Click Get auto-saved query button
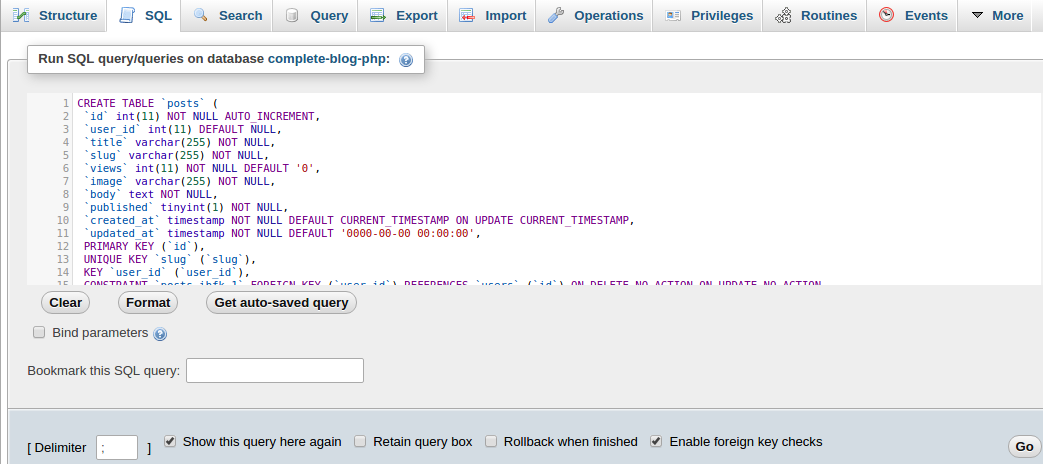The width and height of the screenshot is (1043, 464). 281,302
